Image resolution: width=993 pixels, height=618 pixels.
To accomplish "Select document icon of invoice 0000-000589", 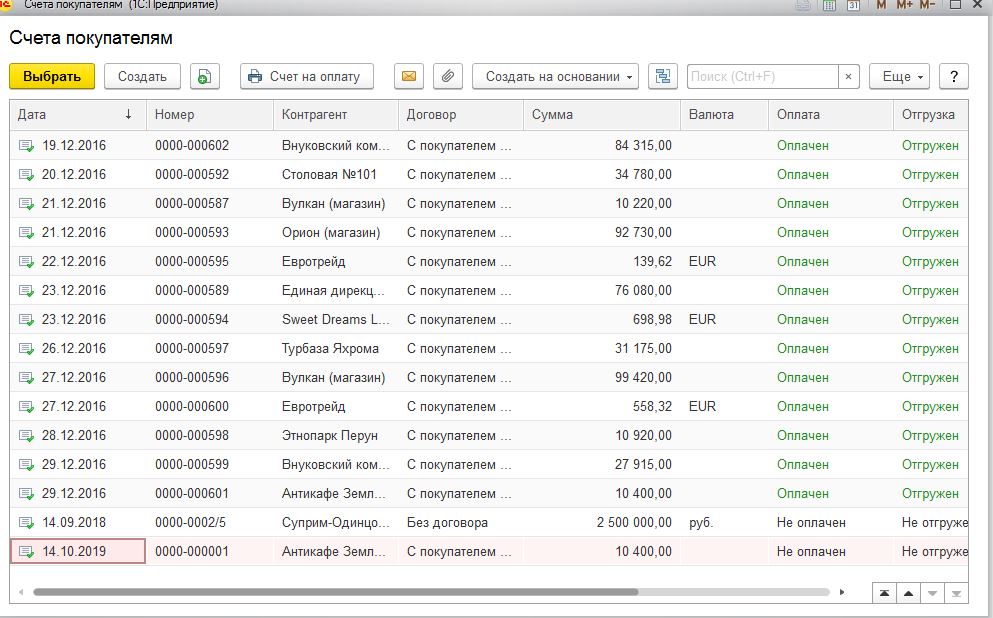I will 26,291.
